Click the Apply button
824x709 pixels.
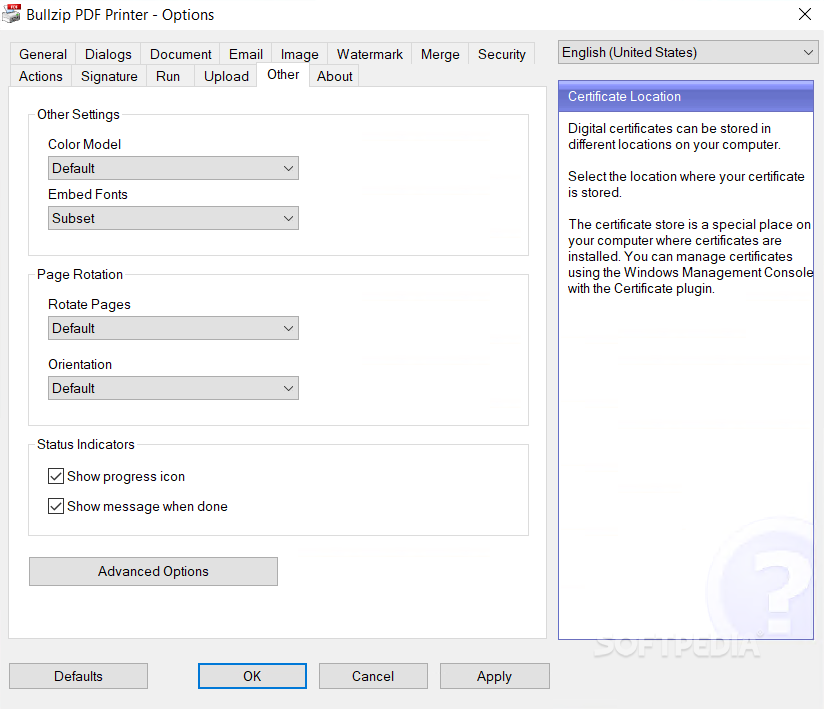[x=495, y=676]
